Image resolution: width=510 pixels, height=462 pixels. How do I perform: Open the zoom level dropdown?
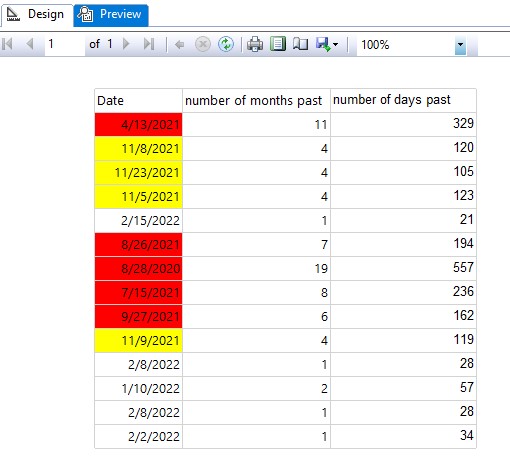(x=460, y=45)
